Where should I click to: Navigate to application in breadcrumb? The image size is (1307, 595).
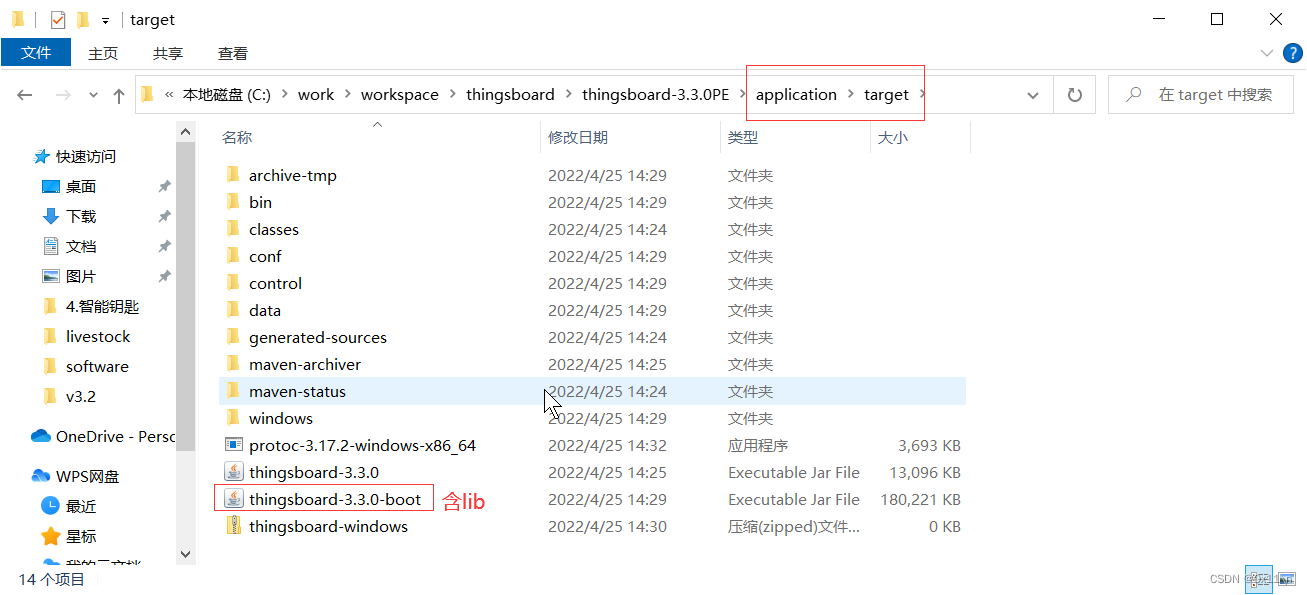796,95
